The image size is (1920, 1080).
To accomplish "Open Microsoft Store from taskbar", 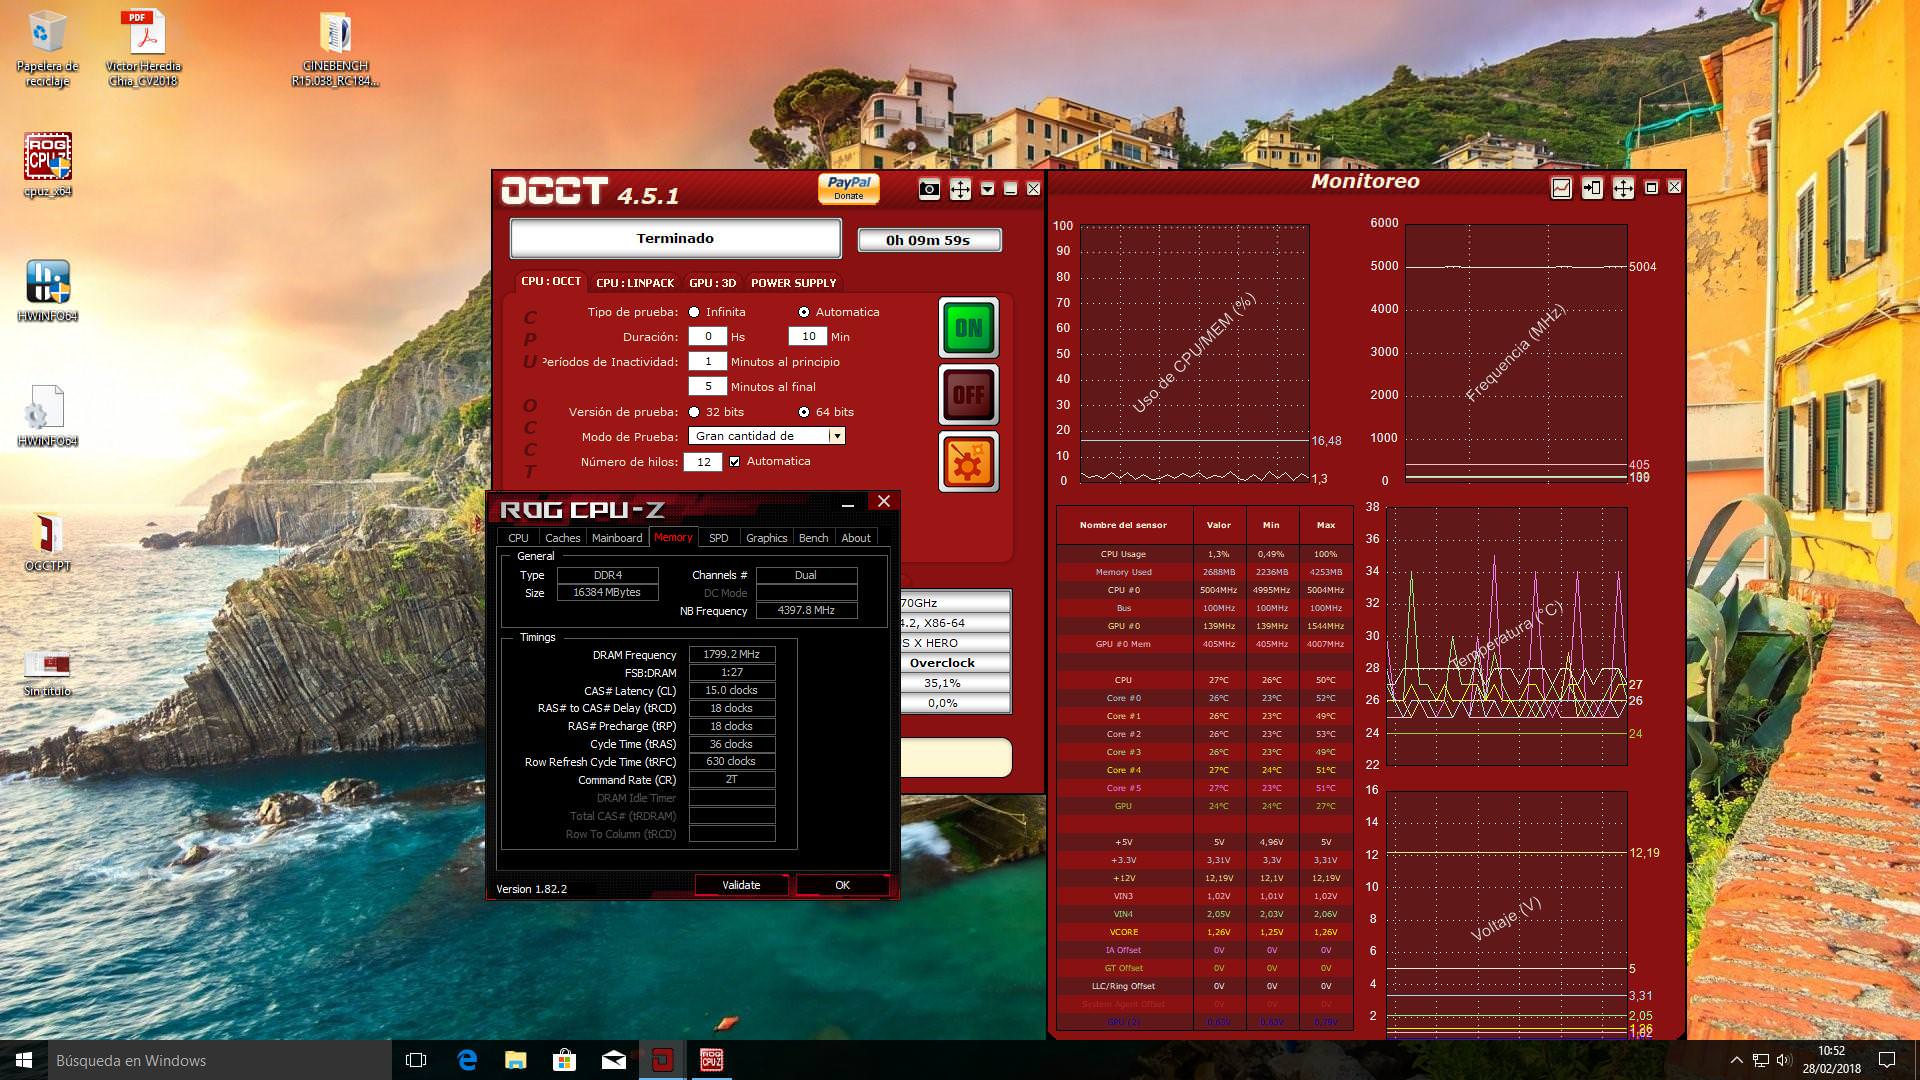I will point(564,1060).
